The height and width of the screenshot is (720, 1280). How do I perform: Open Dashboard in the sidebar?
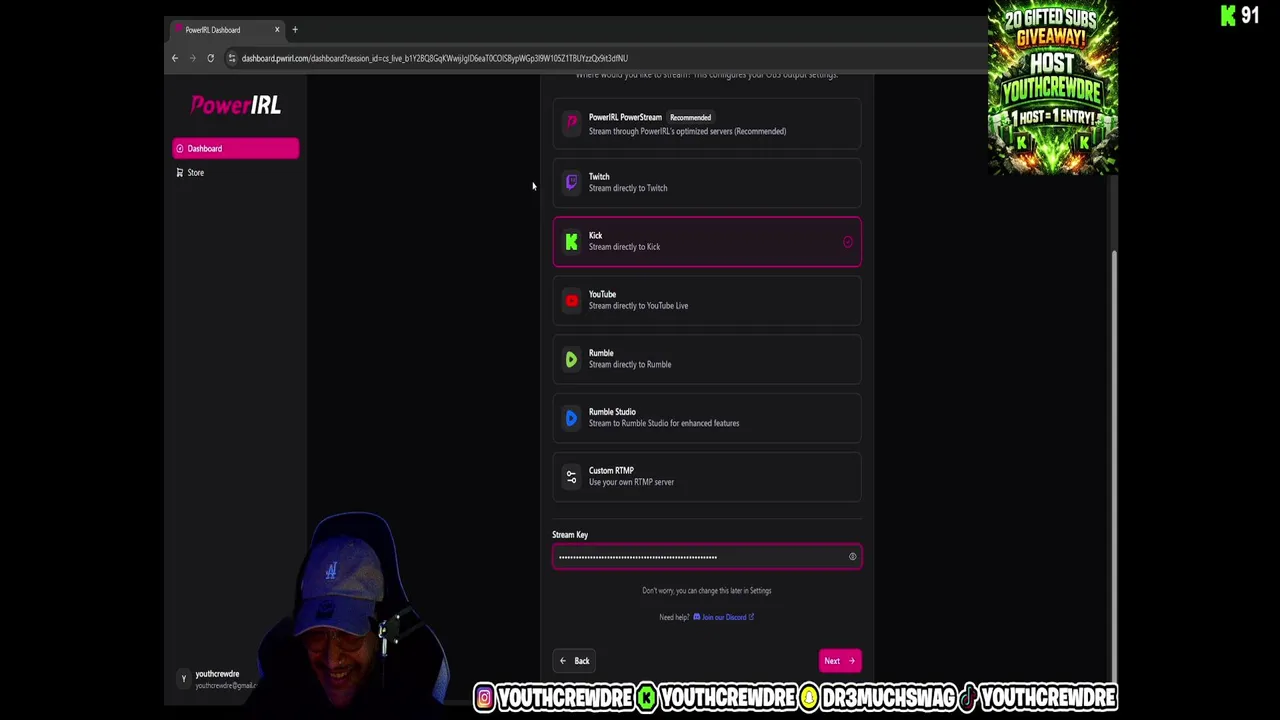235,149
